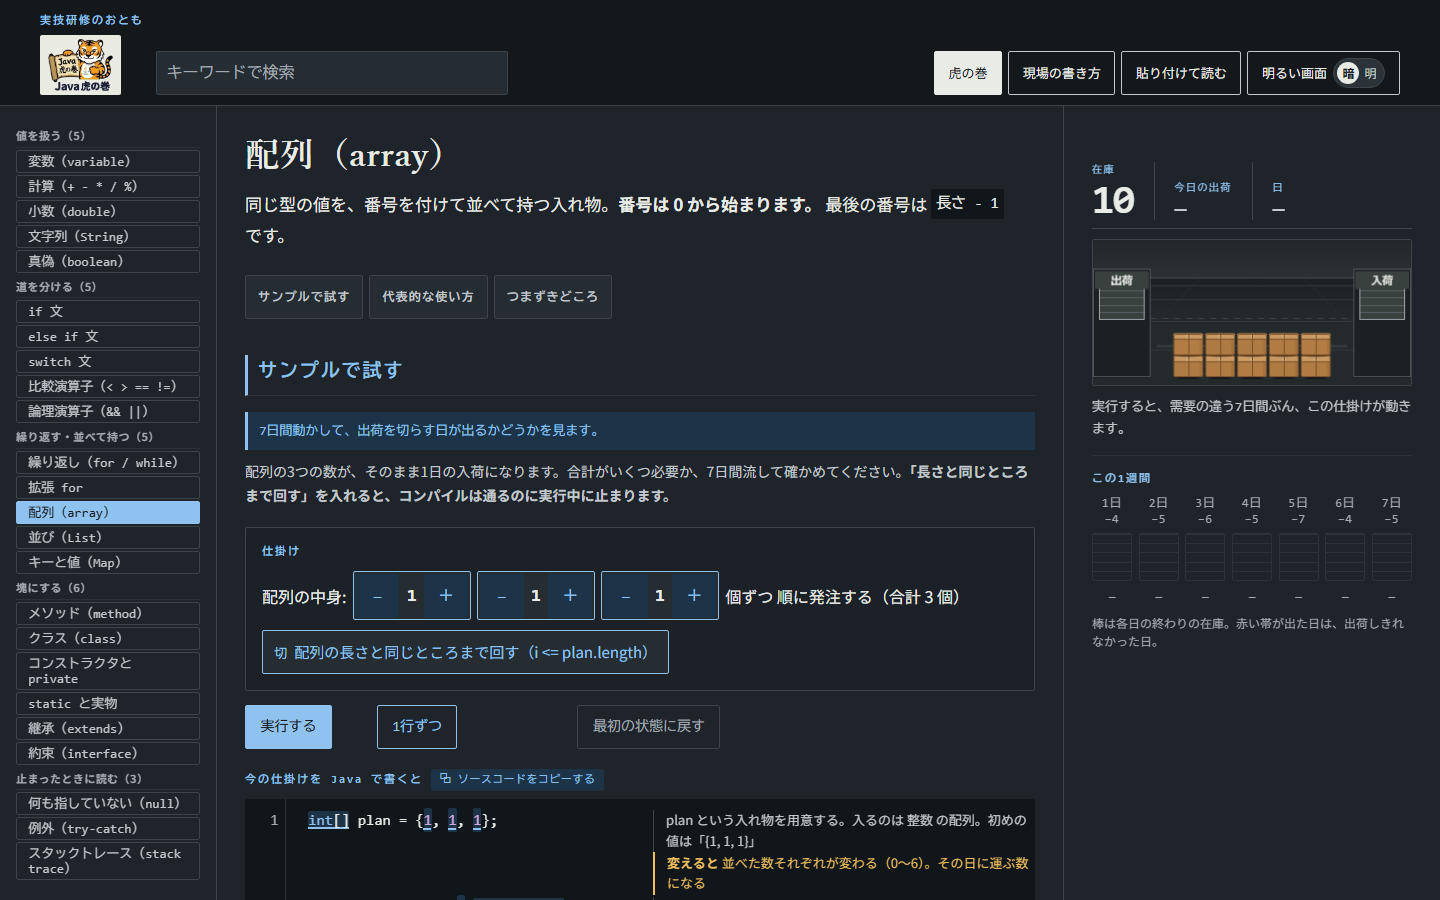Open static と実物 topic
1440x900 pixels.
coord(108,703)
